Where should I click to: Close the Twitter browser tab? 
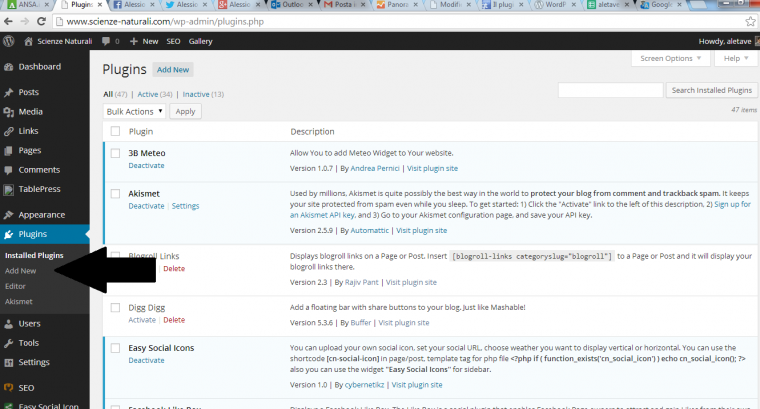pyautogui.click(x=205, y=4)
